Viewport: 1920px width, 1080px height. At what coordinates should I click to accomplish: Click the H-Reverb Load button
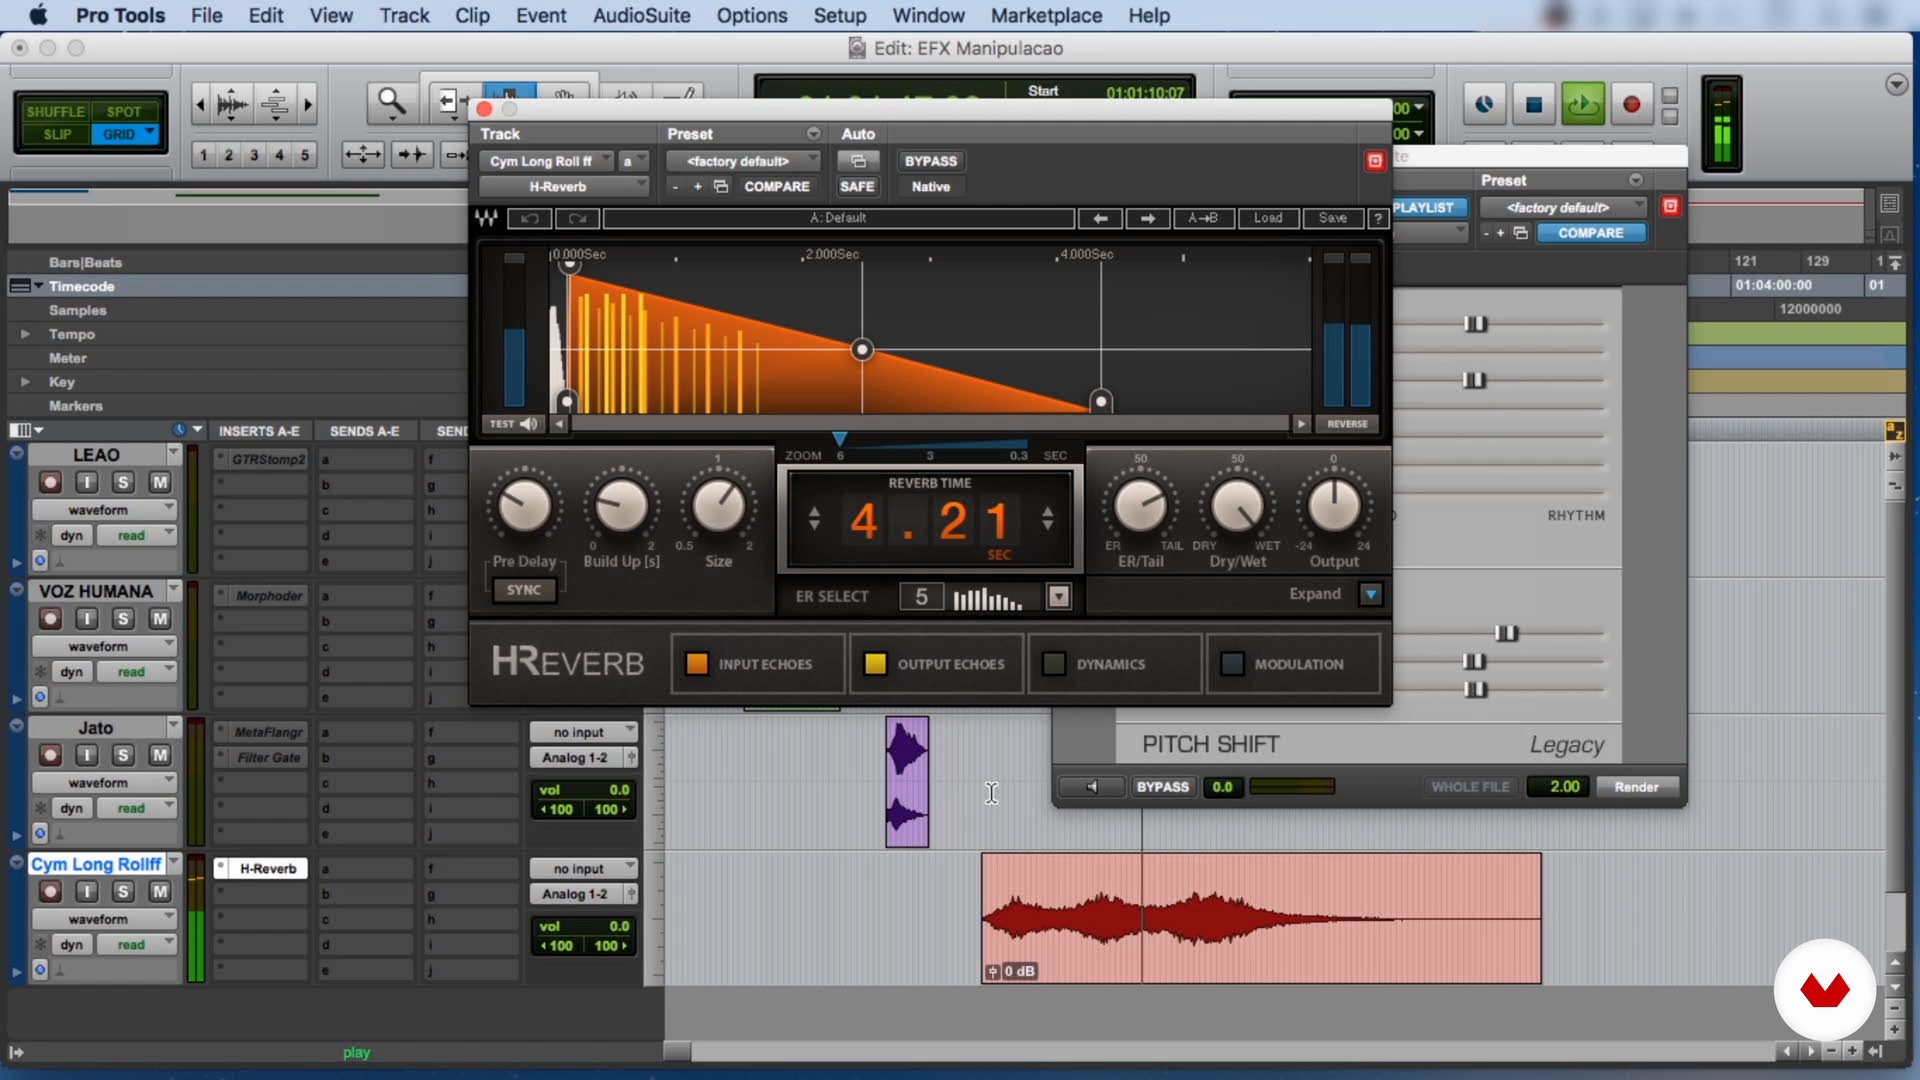tap(1267, 218)
